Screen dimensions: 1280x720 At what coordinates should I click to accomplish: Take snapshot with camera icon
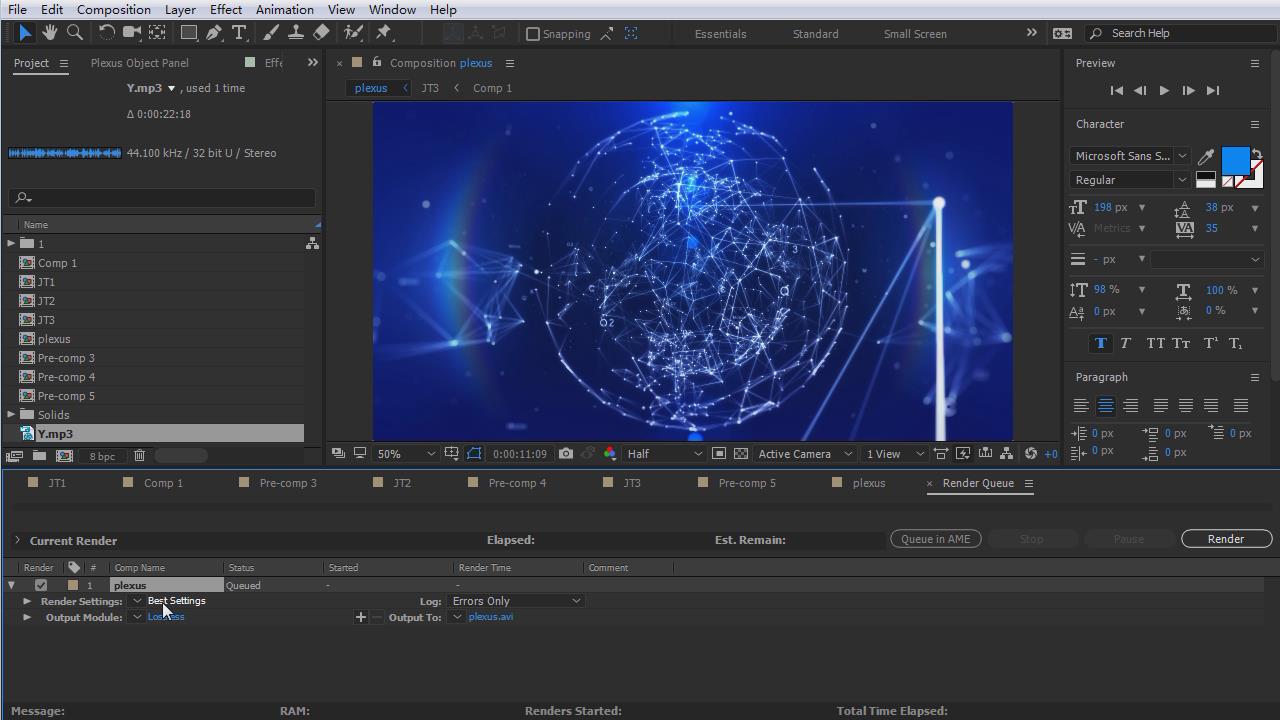click(x=566, y=454)
